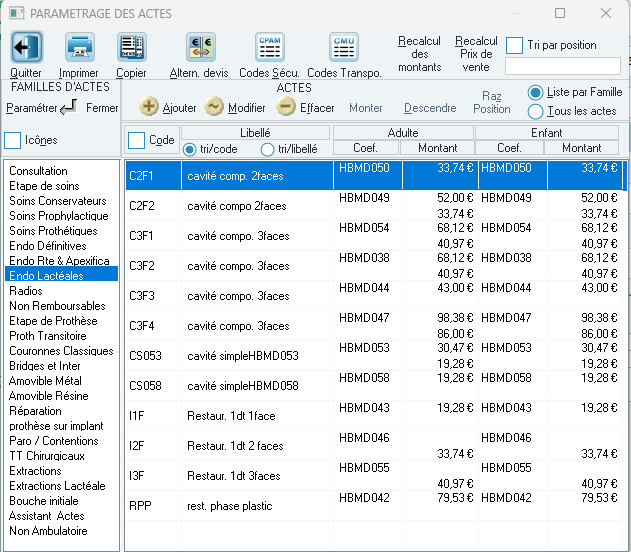Select the Extractions Lactéale family
This screenshot has height=552, width=631.
point(62,486)
